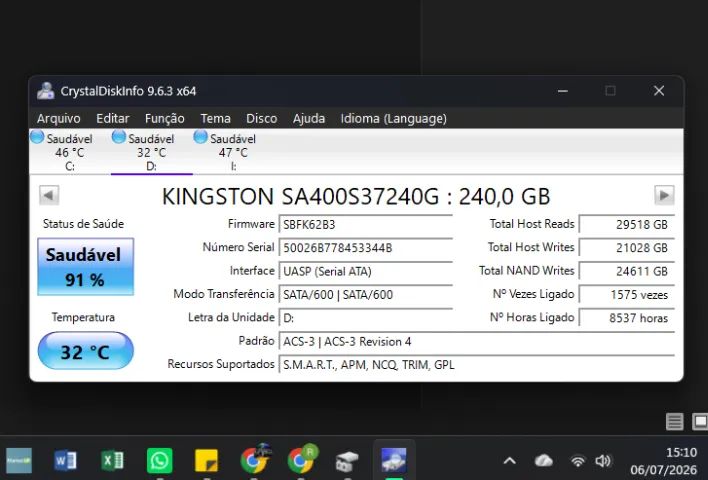
Task: Open Microsoft Word from the taskbar
Action: [65, 461]
